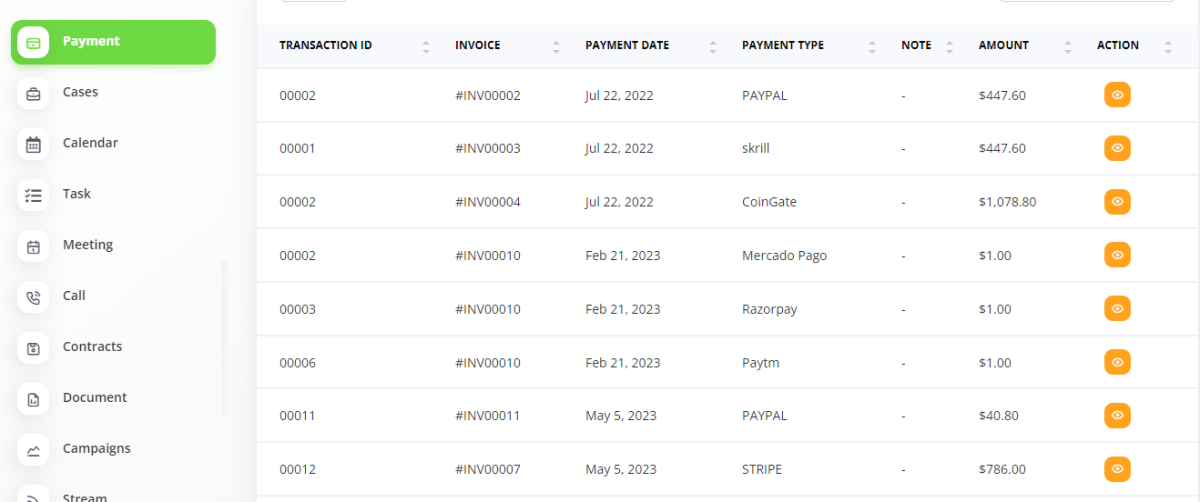Click the Campaigns chart icon
The image size is (1200, 502).
click(33, 450)
